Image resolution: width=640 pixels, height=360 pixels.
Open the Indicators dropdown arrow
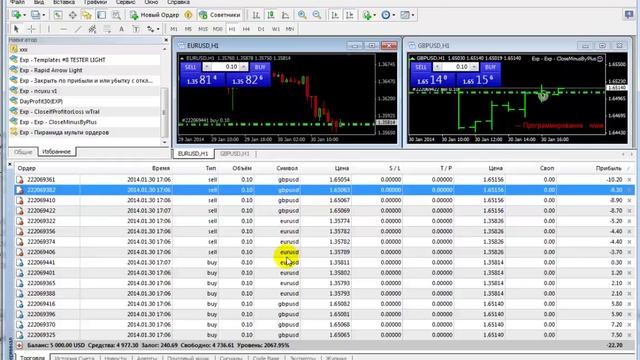coord(375,16)
